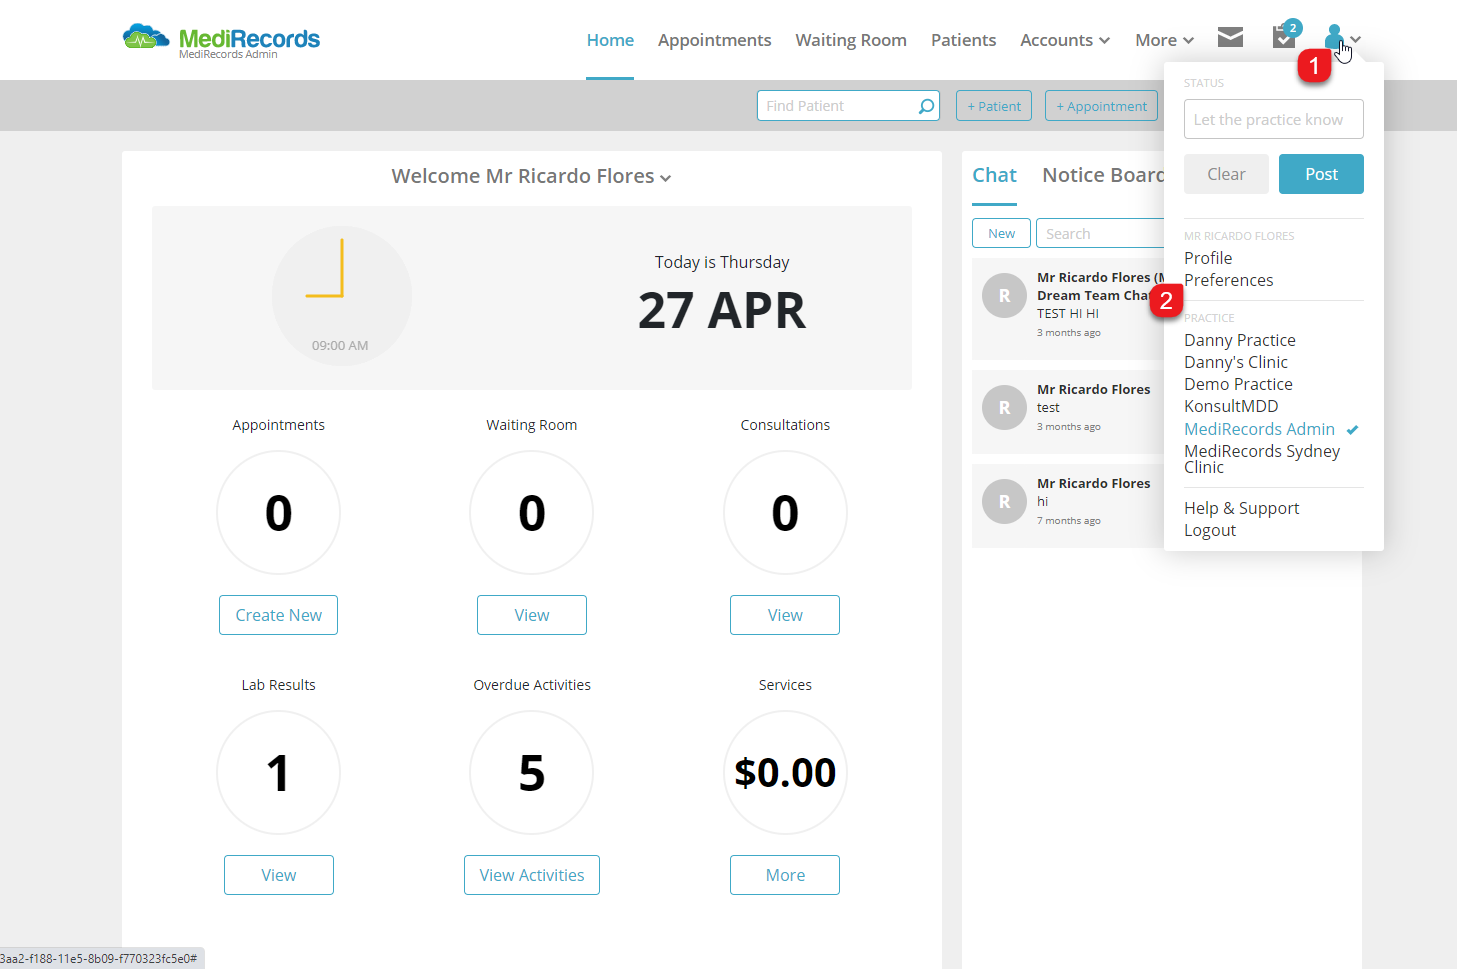
Task: Open Profile from the user menu
Action: point(1208,258)
